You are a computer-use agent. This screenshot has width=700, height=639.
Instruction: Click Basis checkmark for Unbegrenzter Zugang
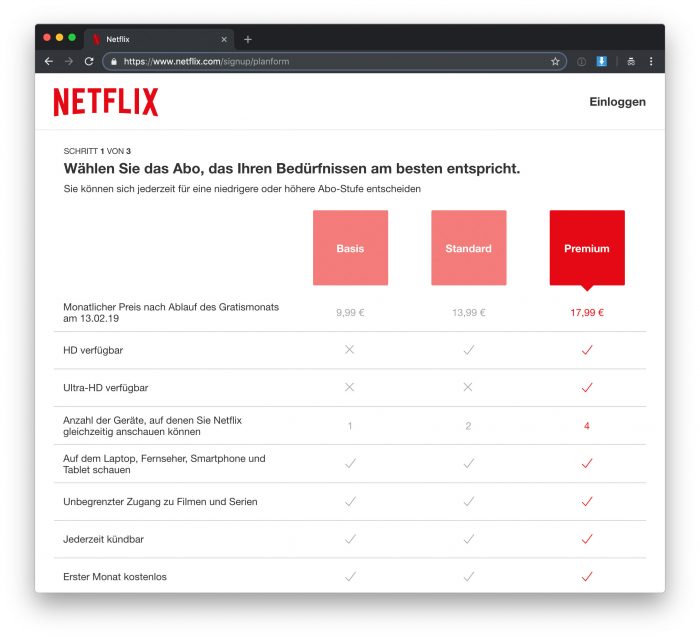click(x=350, y=501)
